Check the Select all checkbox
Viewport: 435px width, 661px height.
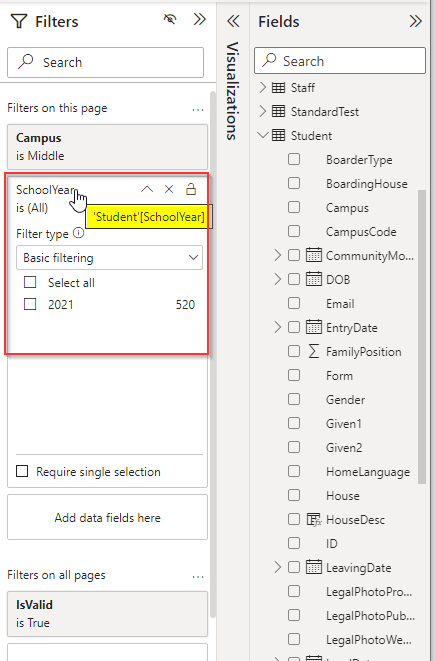[x=30, y=282]
